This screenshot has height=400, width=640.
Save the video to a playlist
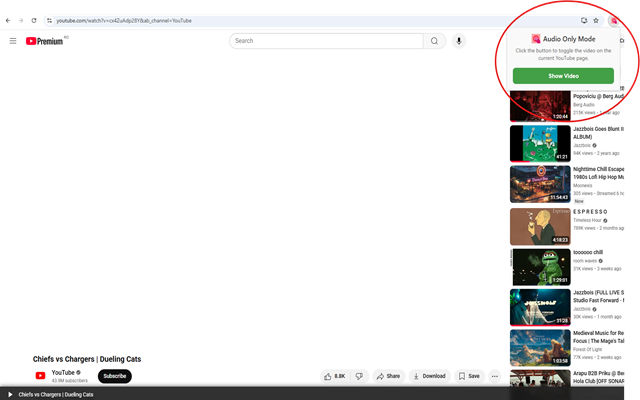469,376
